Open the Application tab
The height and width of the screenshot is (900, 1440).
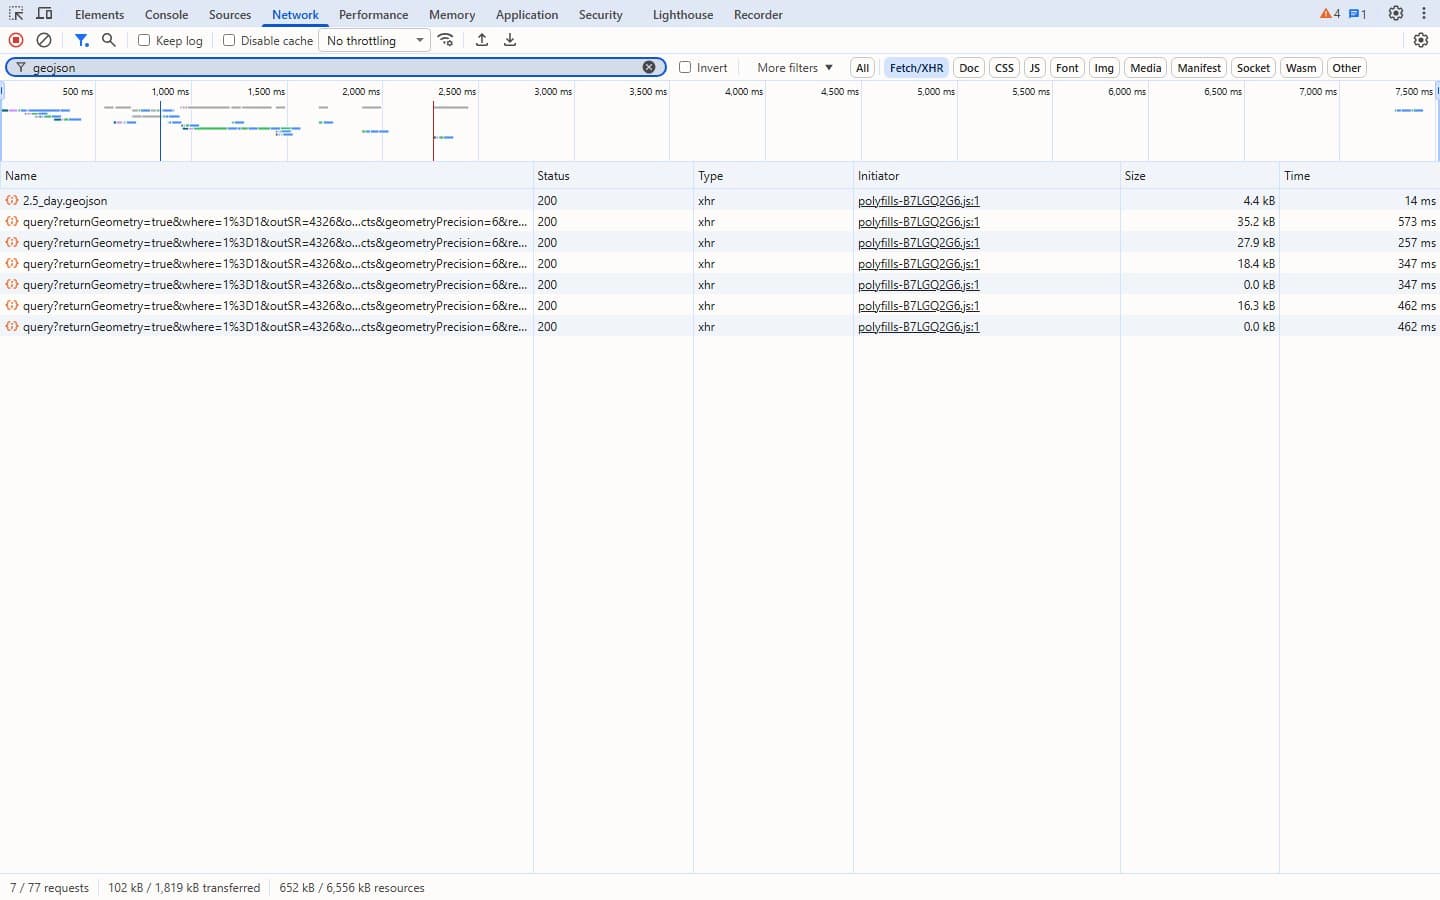point(527,15)
